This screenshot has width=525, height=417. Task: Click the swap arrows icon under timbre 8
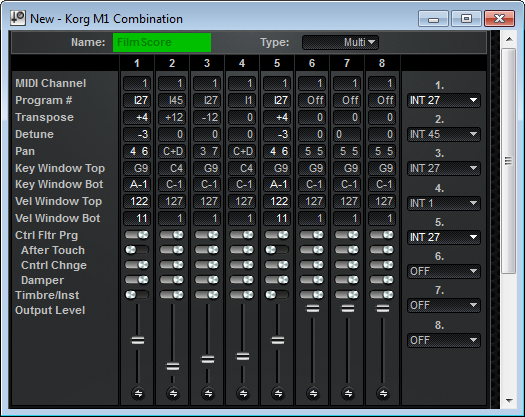[x=383, y=393]
